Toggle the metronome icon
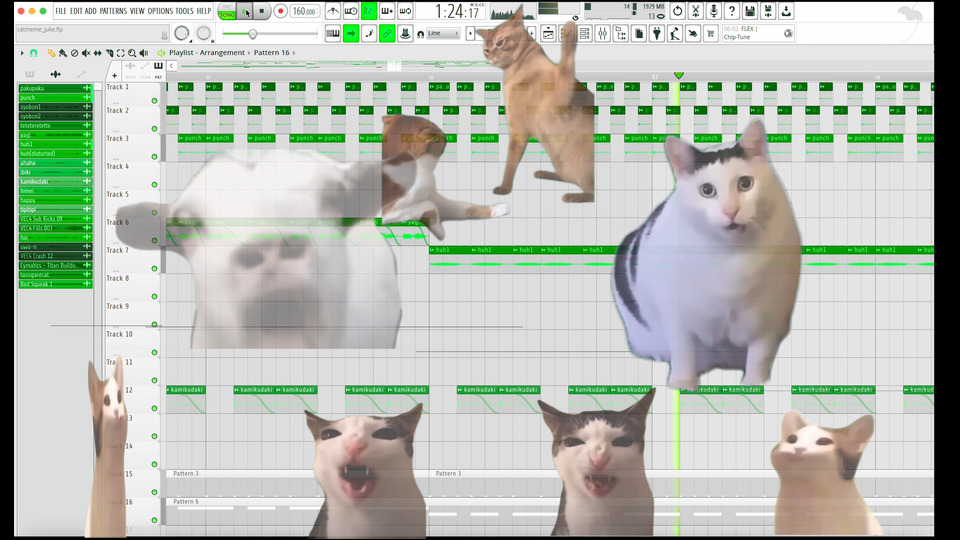The height and width of the screenshot is (540, 960). [x=333, y=11]
